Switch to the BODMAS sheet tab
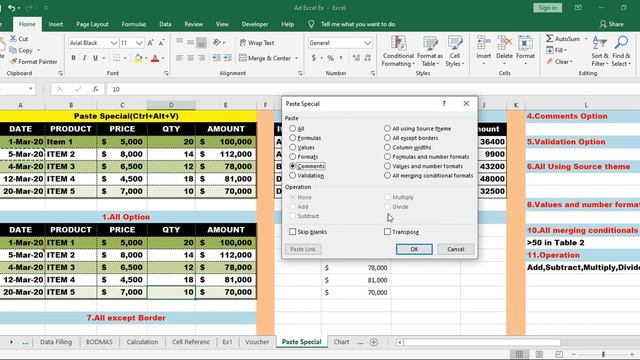Screen dimensions: 640x360 pyautogui.click(x=99, y=342)
